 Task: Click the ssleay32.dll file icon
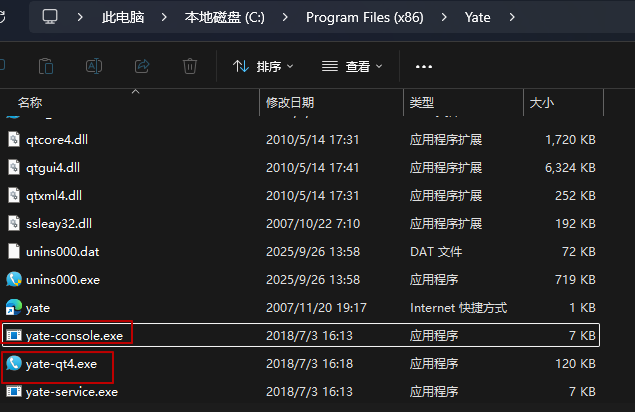pyautogui.click(x=14, y=223)
